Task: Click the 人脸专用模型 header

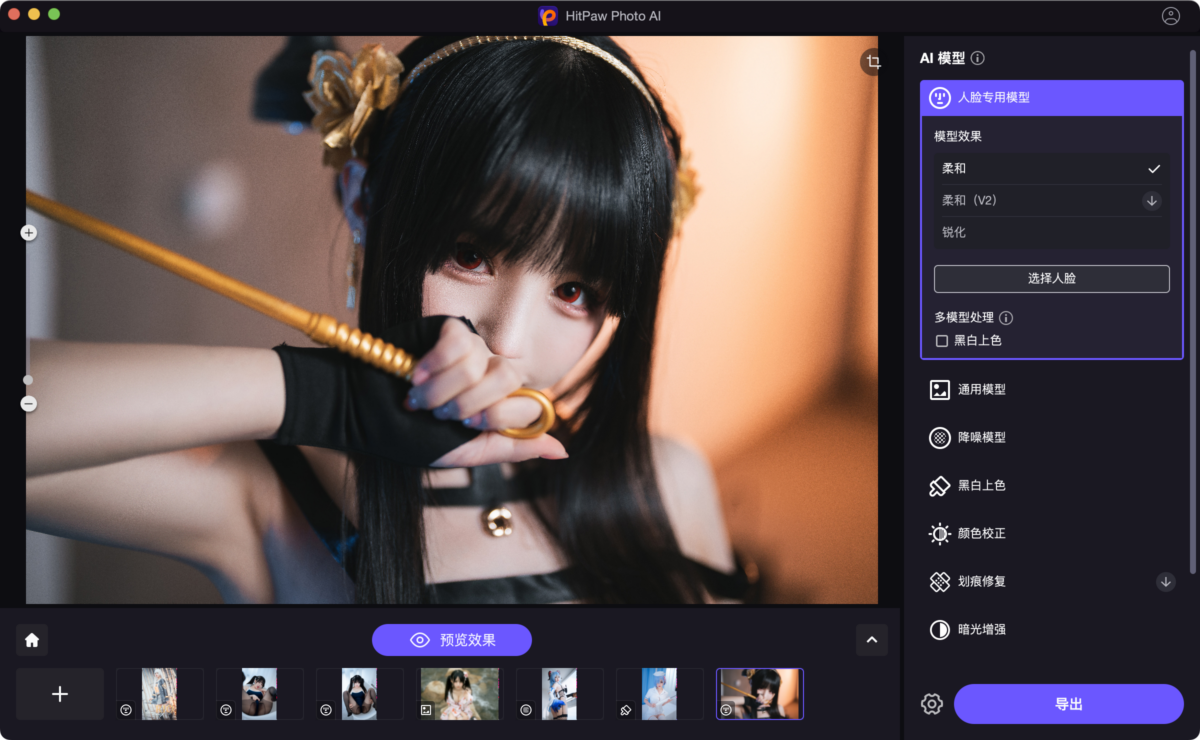Action: pos(1052,98)
